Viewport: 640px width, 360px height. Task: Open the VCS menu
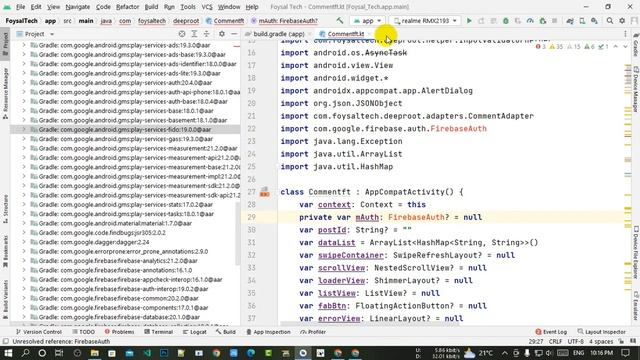click(207, 7)
